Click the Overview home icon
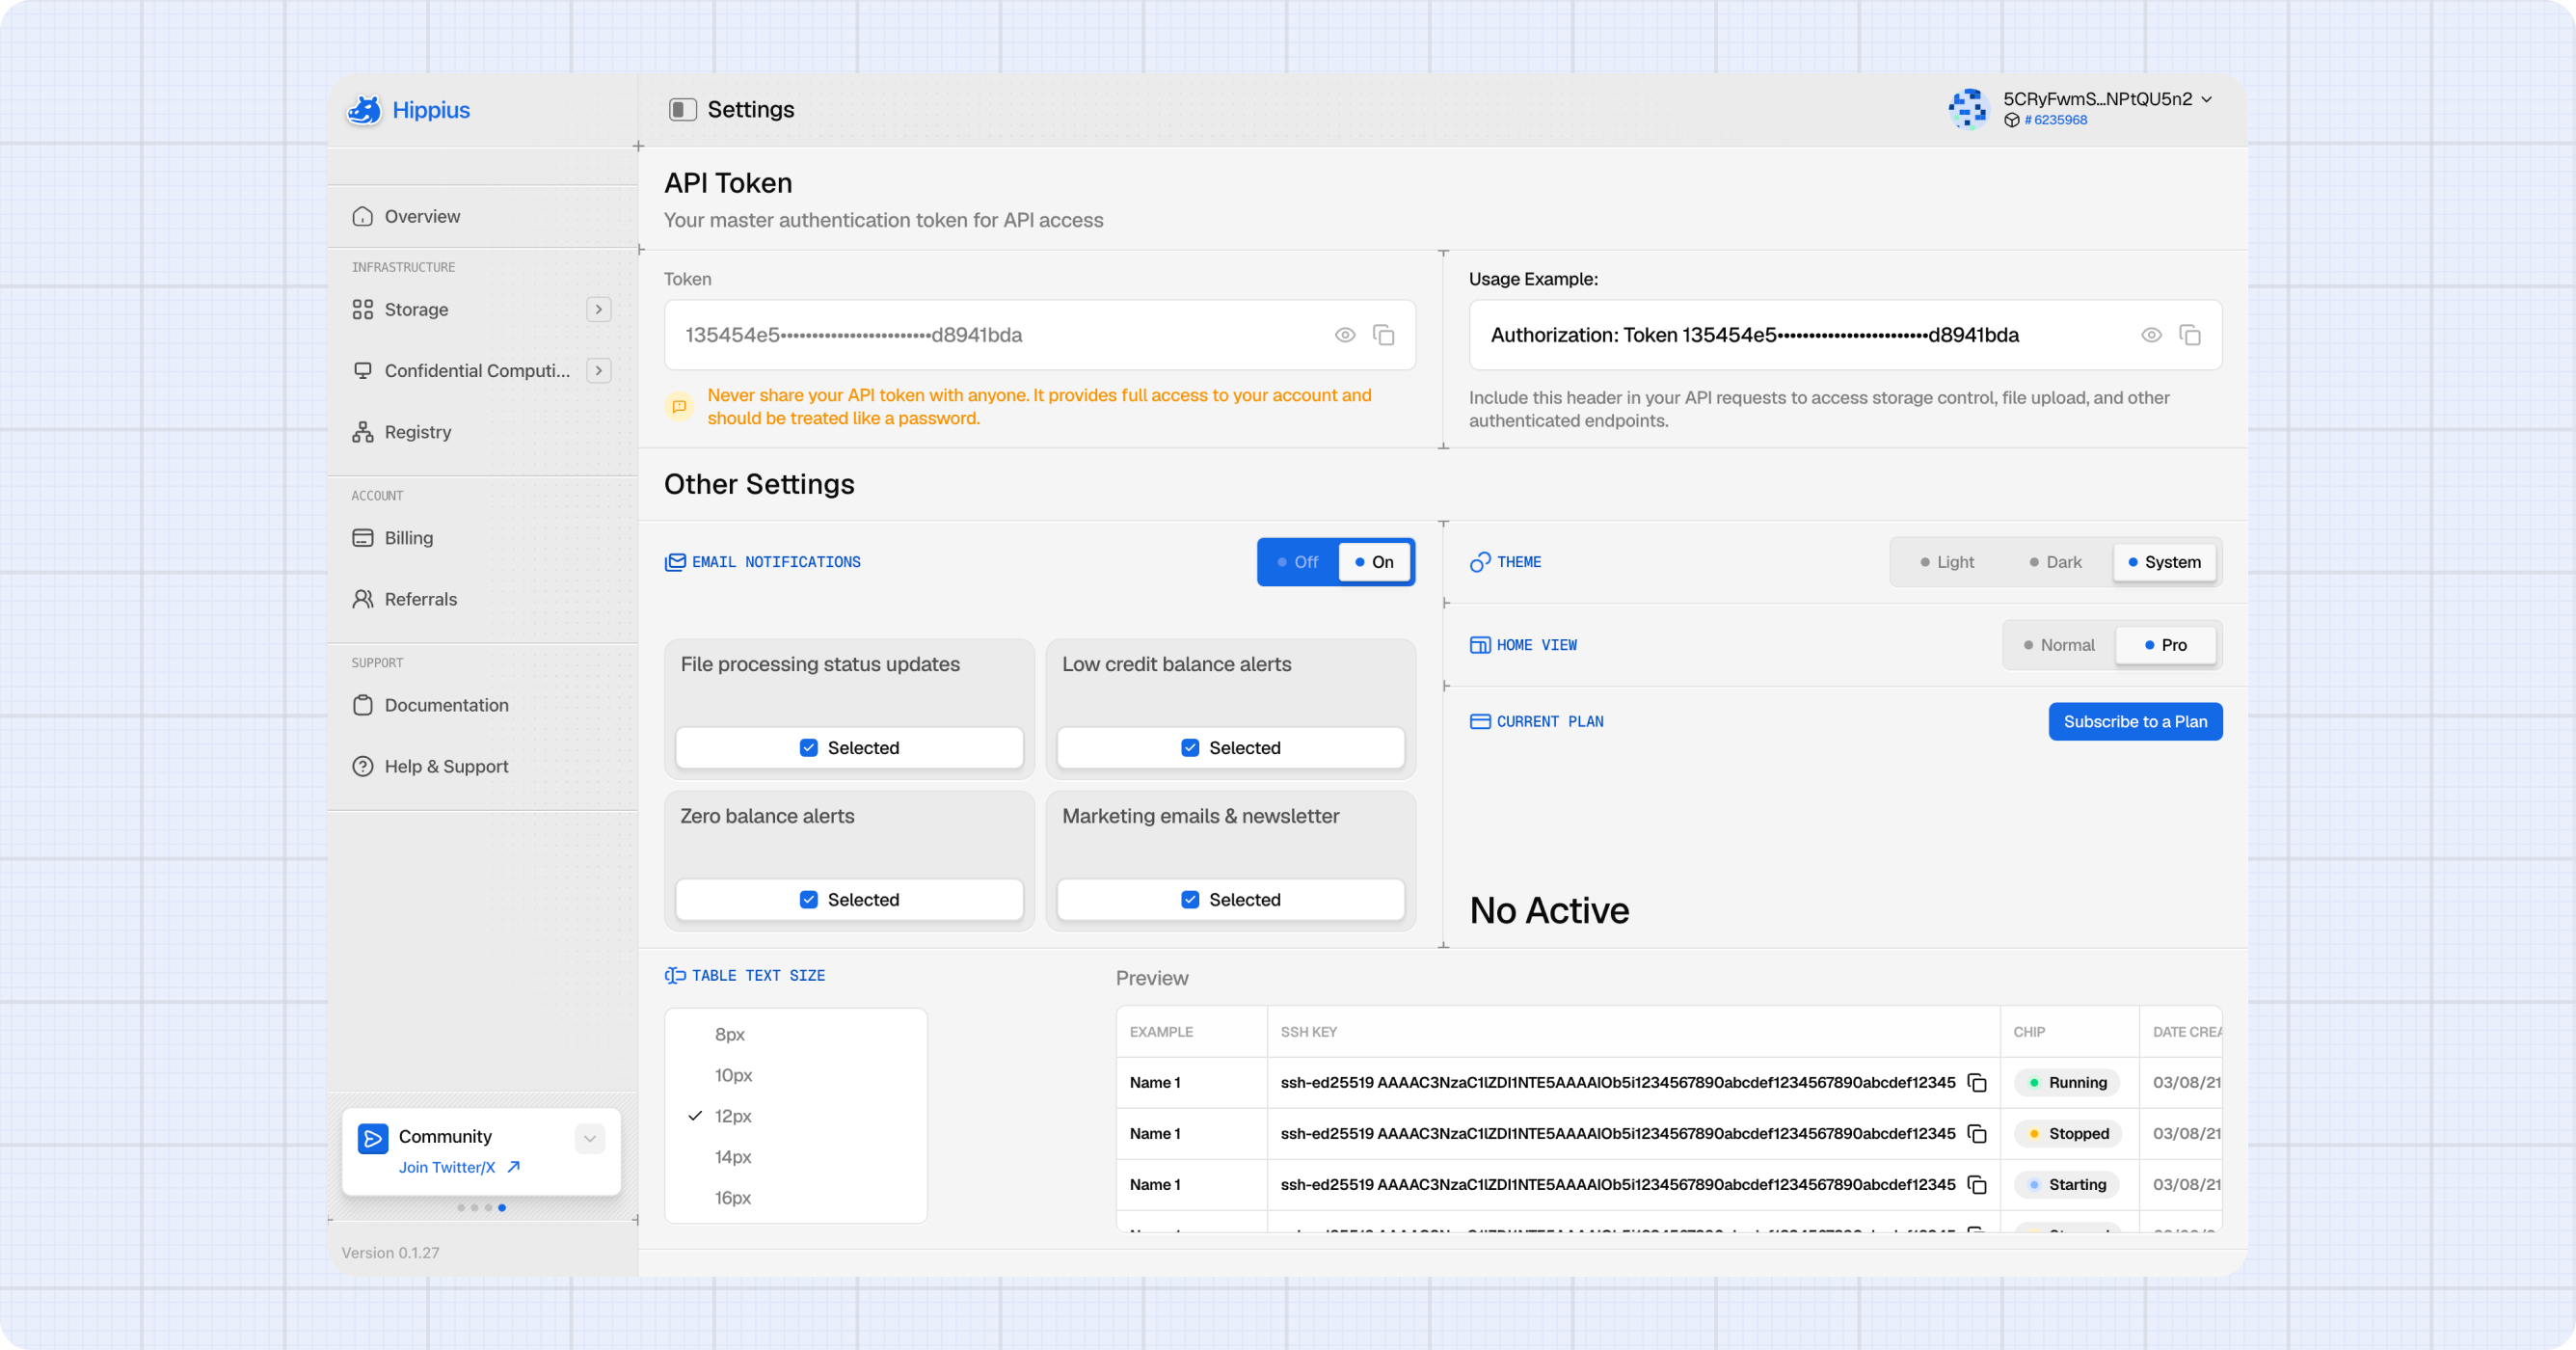 (363, 216)
